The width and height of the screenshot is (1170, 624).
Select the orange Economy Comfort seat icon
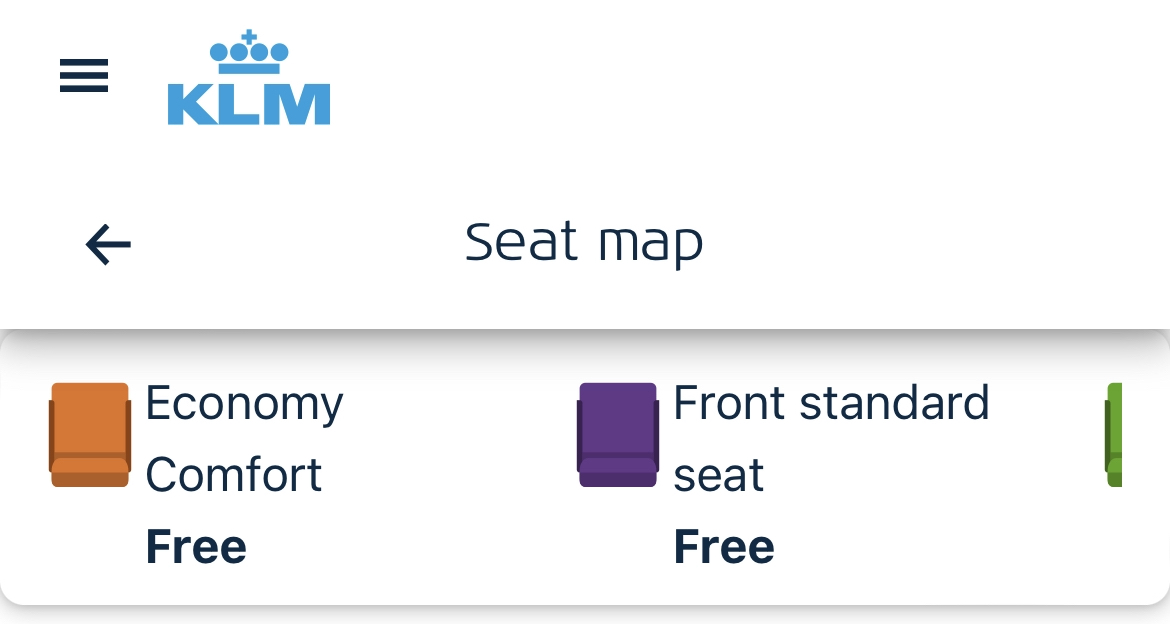90,435
